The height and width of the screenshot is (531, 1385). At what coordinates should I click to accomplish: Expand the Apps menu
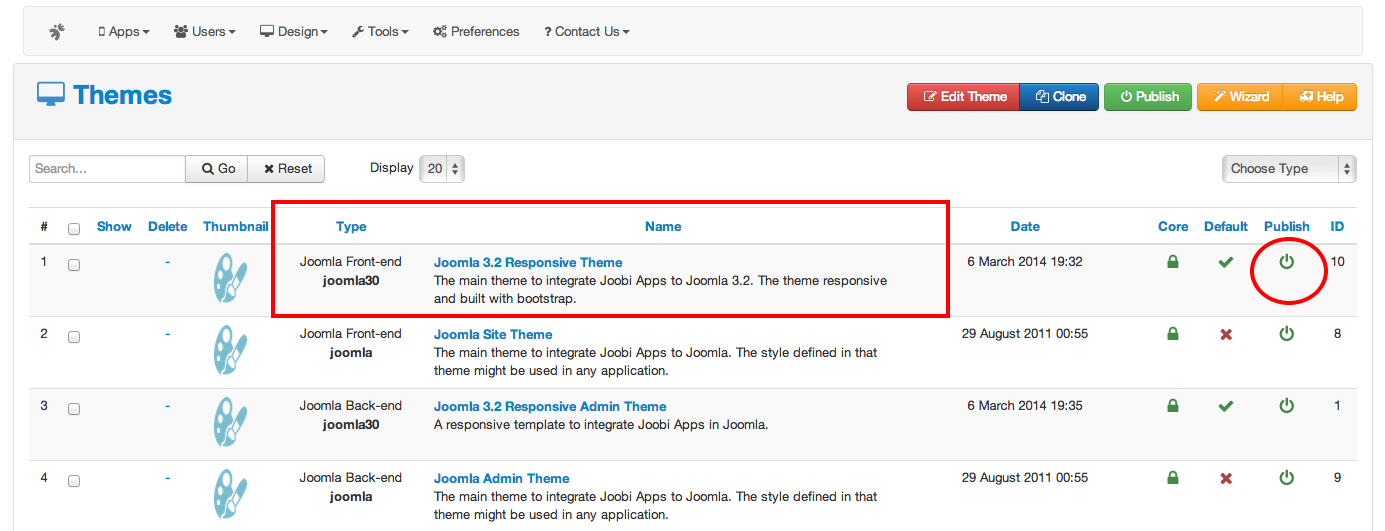tap(124, 32)
